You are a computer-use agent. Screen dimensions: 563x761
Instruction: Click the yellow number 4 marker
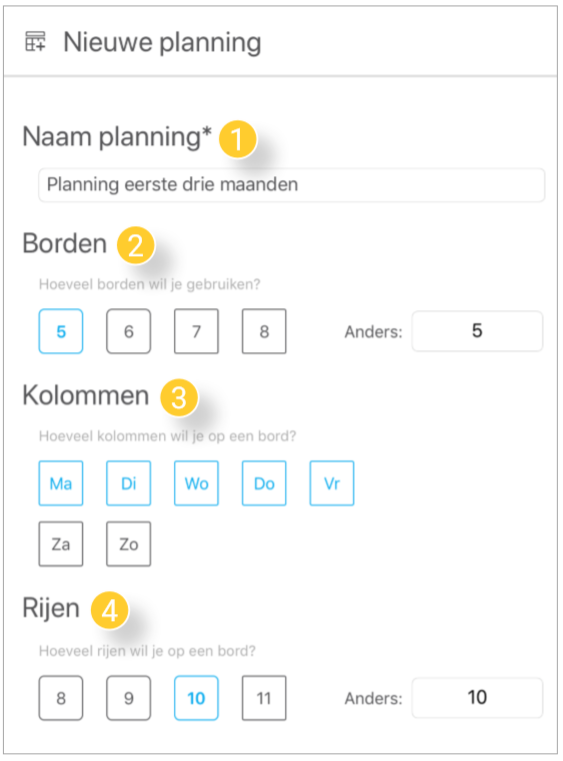[x=110, y=610]
